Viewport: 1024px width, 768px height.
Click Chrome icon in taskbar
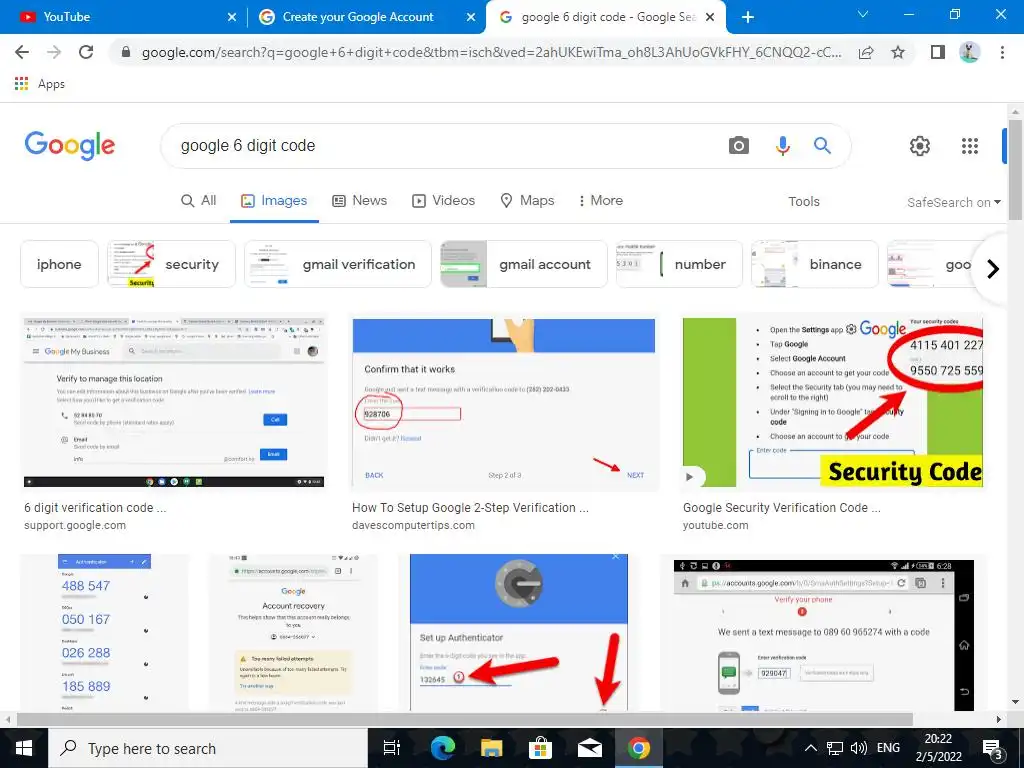point(639,748)
